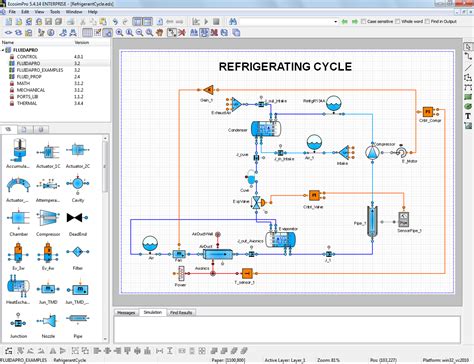Enable the Case sensitive checkbox
The image size is (474, 364).
364,21
